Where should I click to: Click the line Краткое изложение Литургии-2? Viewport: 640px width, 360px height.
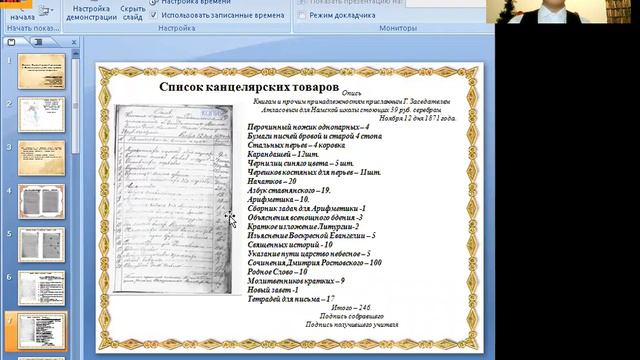(x=303, y=227)
